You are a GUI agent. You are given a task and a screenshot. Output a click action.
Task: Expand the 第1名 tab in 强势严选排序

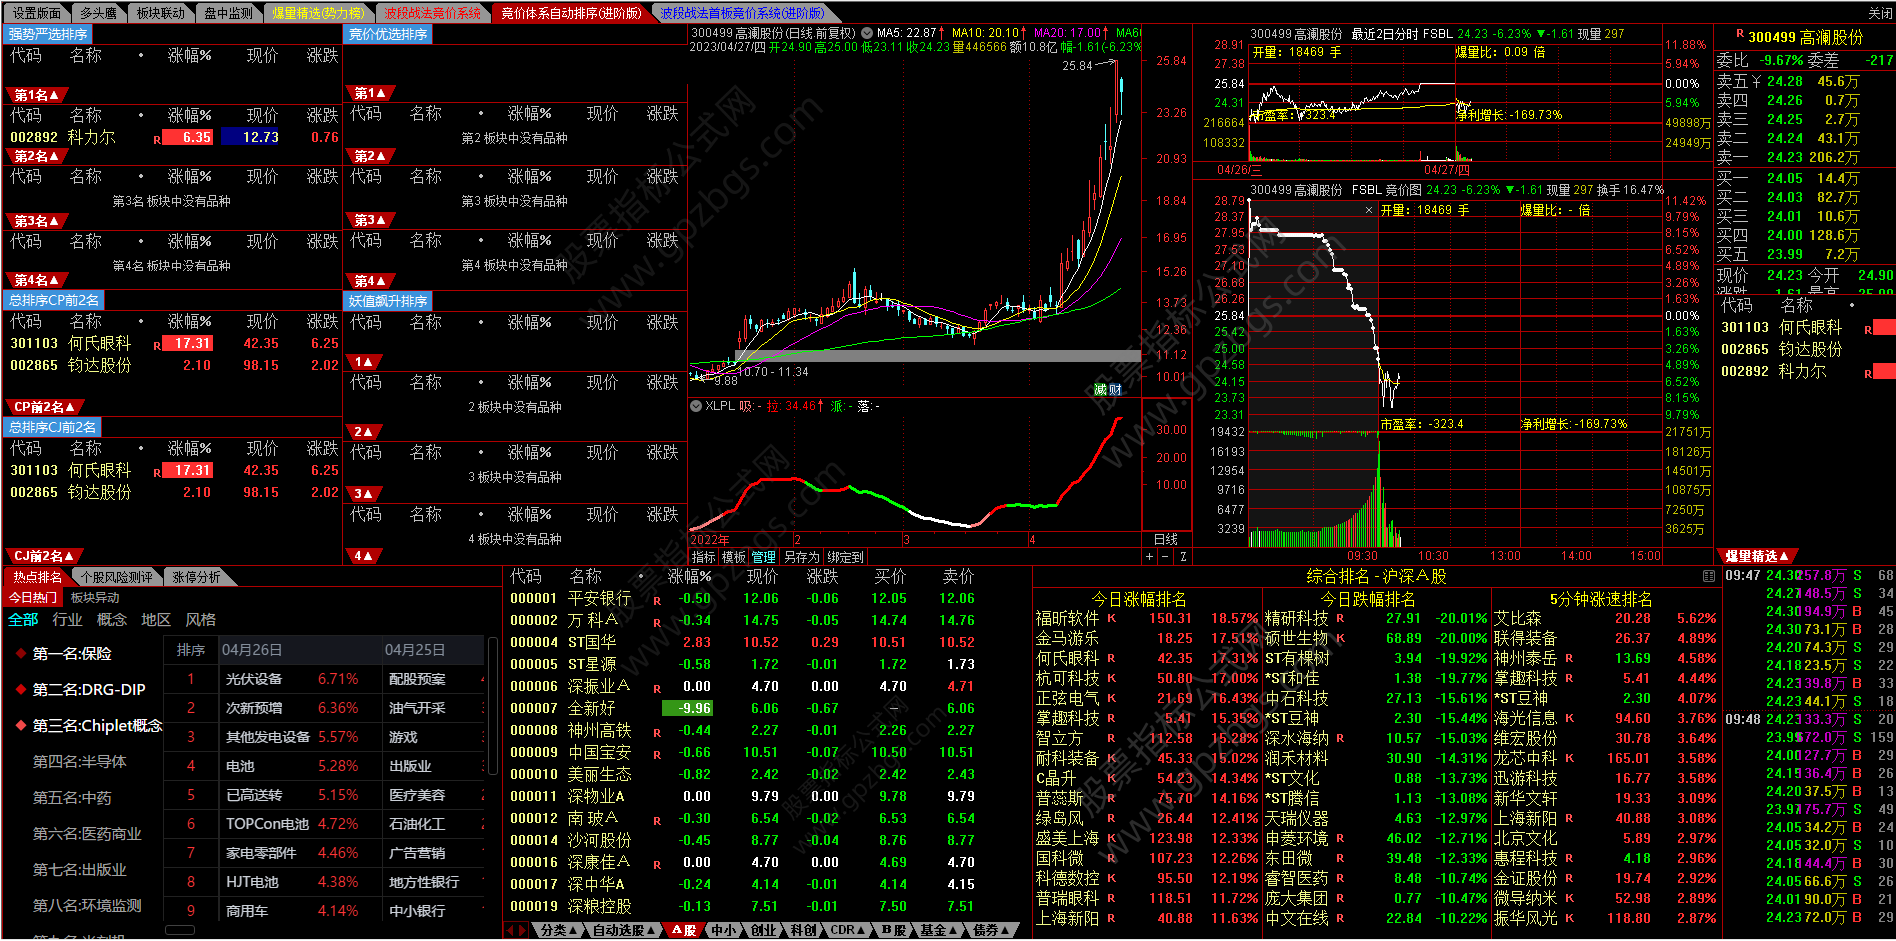pyautogui.click(x=36, y=95)
